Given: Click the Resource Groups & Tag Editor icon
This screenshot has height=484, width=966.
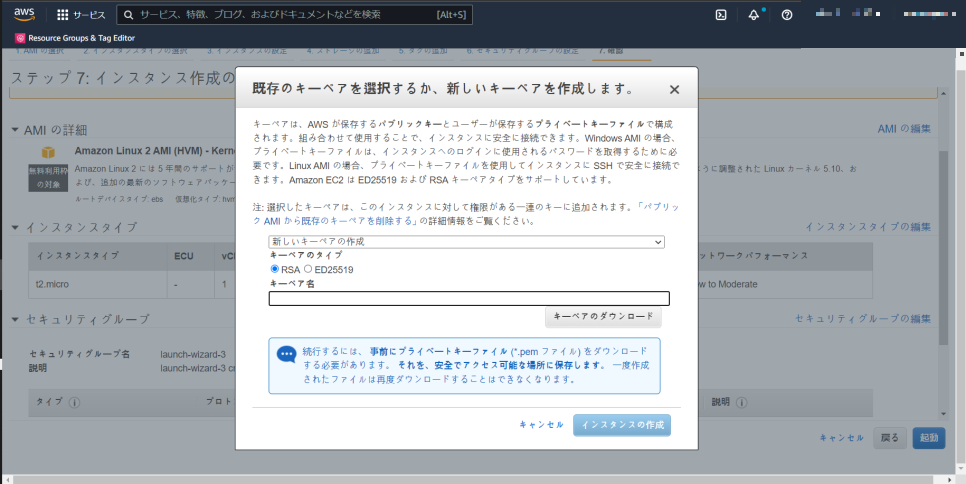Looking at the screenshot, I should pos(20,38).
